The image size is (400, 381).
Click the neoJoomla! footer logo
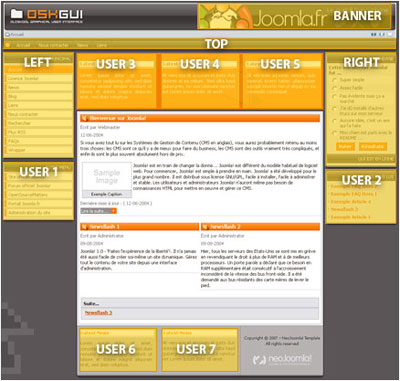pyautogui.click(x=282, y=360)
